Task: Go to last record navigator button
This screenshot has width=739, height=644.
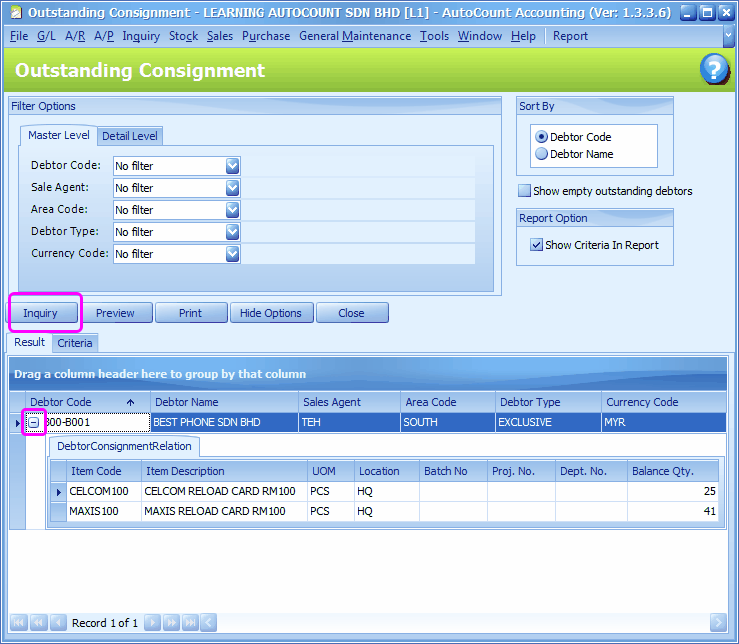Action: click(191, 623)
